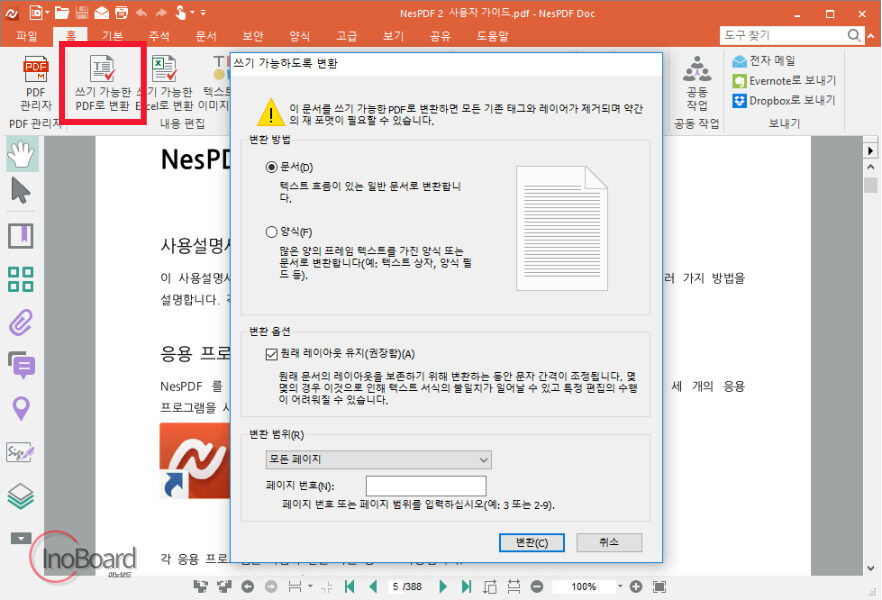
Task: Click the 취소 button
Action: tap(609, 543)
